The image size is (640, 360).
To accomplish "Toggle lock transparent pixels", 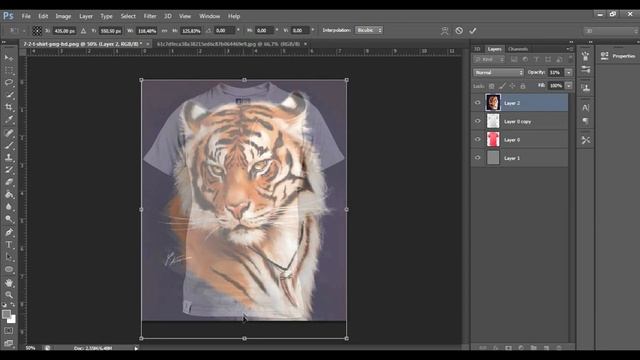I will coord(491,86).
